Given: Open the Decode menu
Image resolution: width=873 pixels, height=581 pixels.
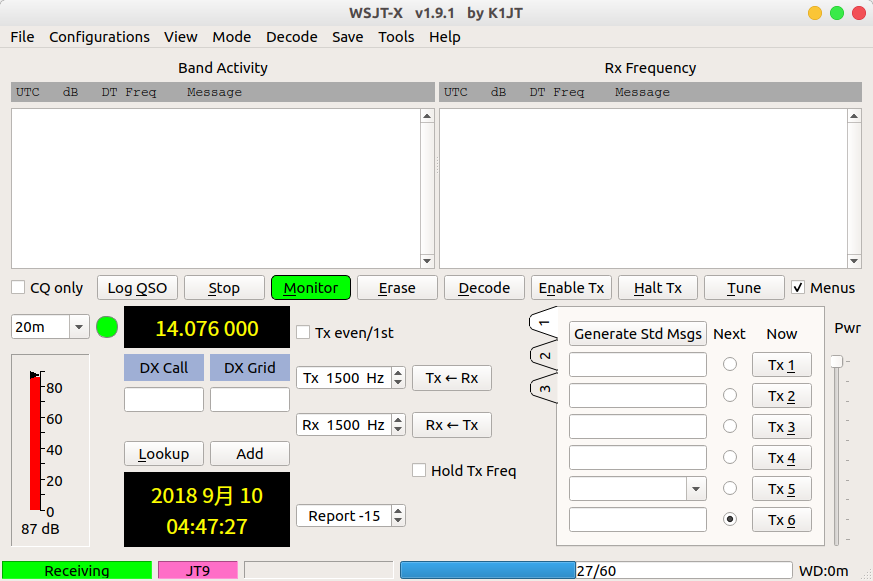Looking at the screenshot, I should pyautogui.click(x=292, y=37).
